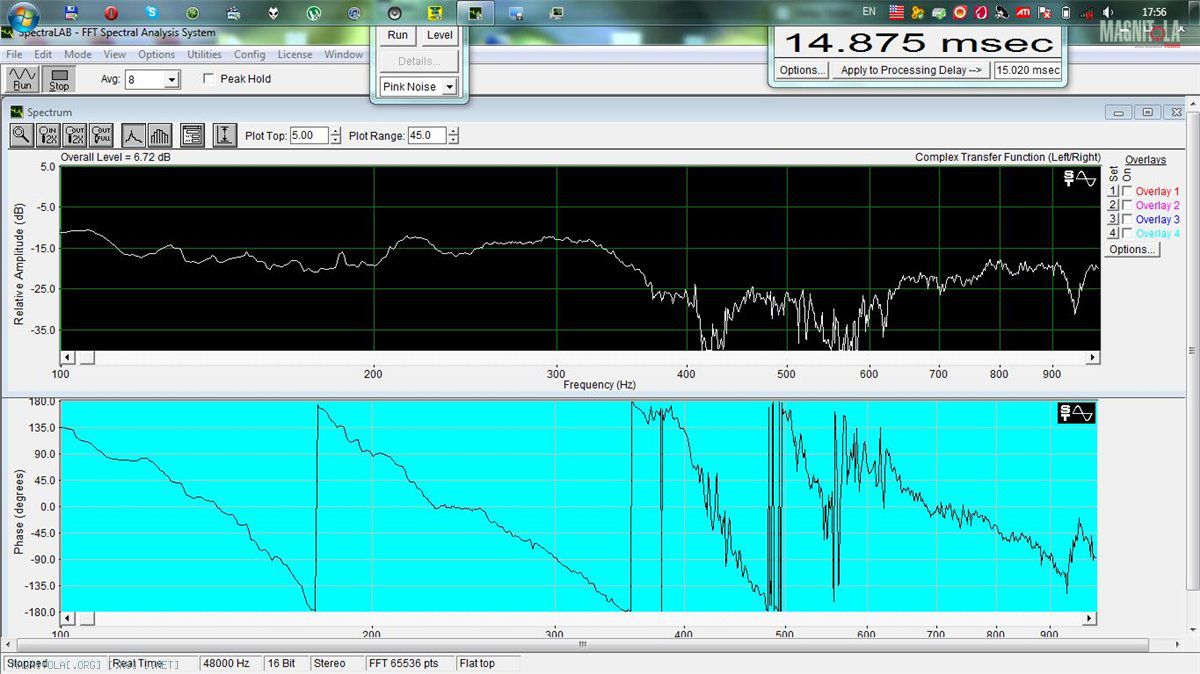1200x674 pixels.
Task: Click Set 3 overlay button
Action: tap(1113, 219)
